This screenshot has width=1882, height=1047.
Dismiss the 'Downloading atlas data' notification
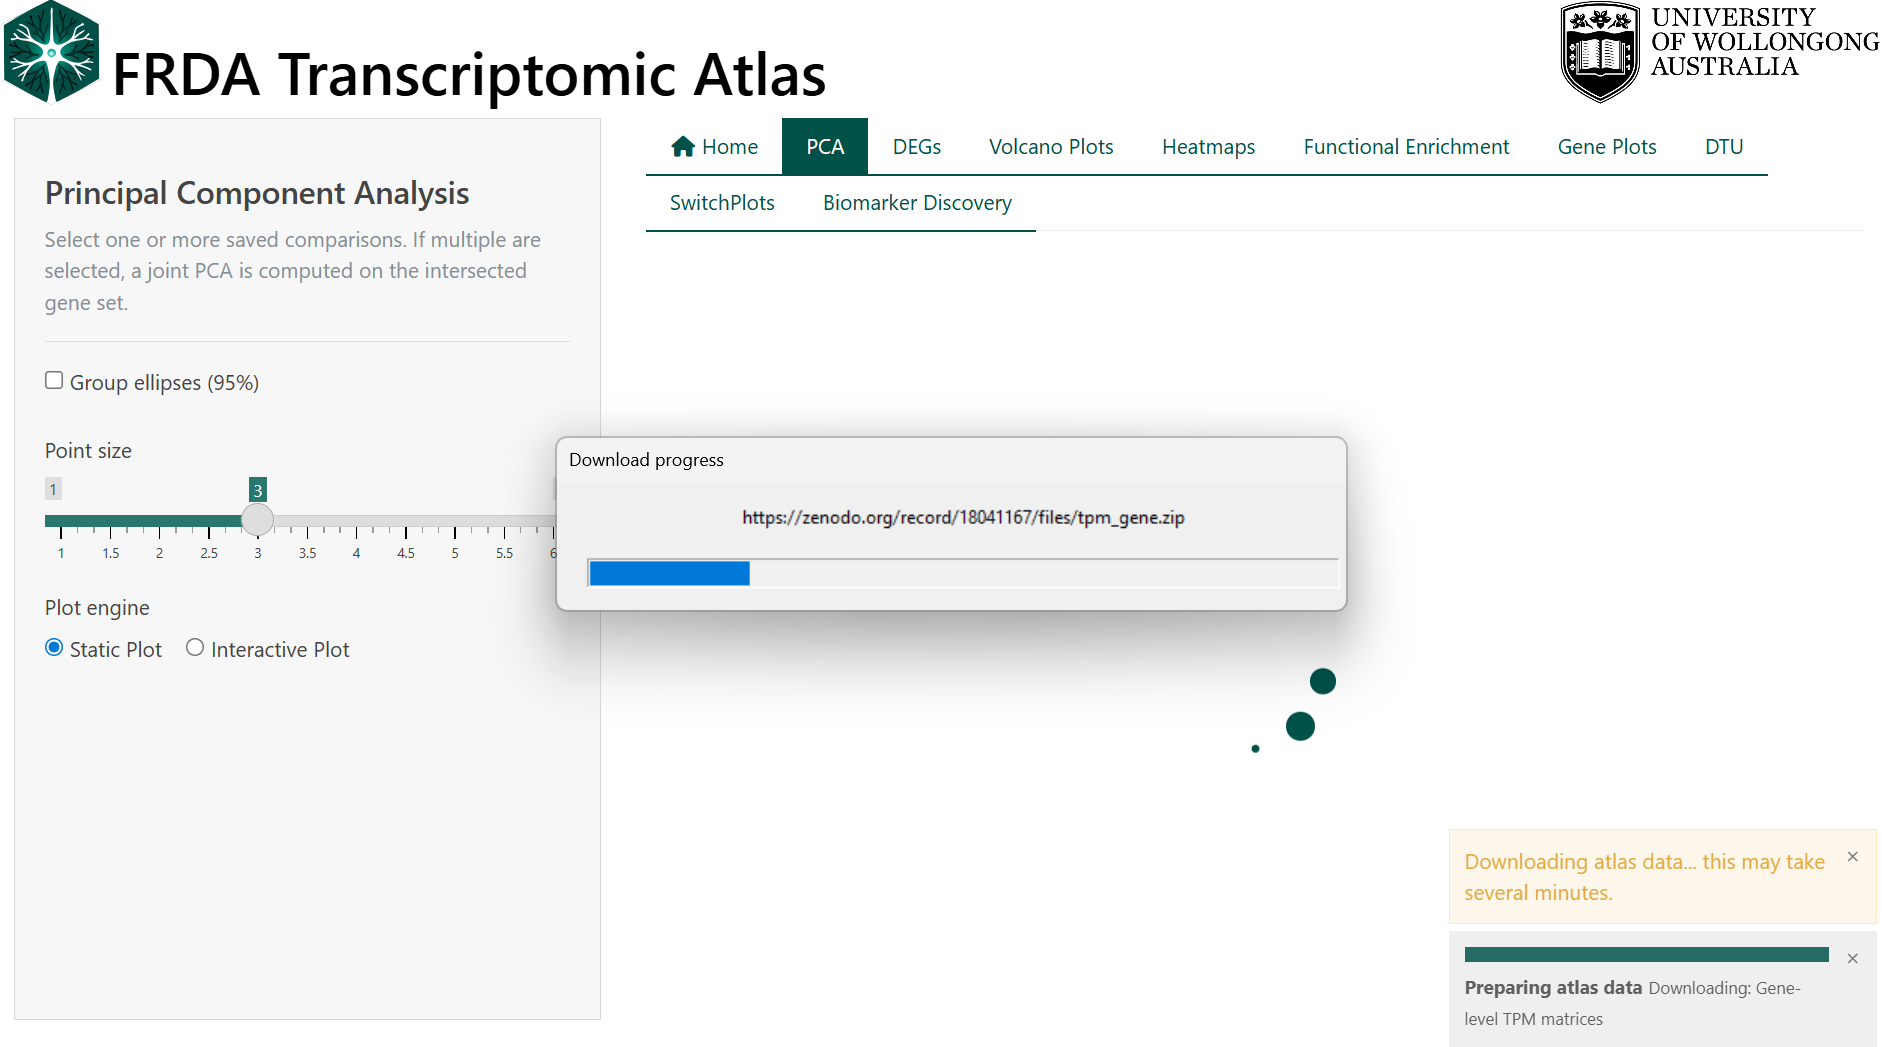pyautogui.click(x=1852, y=857)
